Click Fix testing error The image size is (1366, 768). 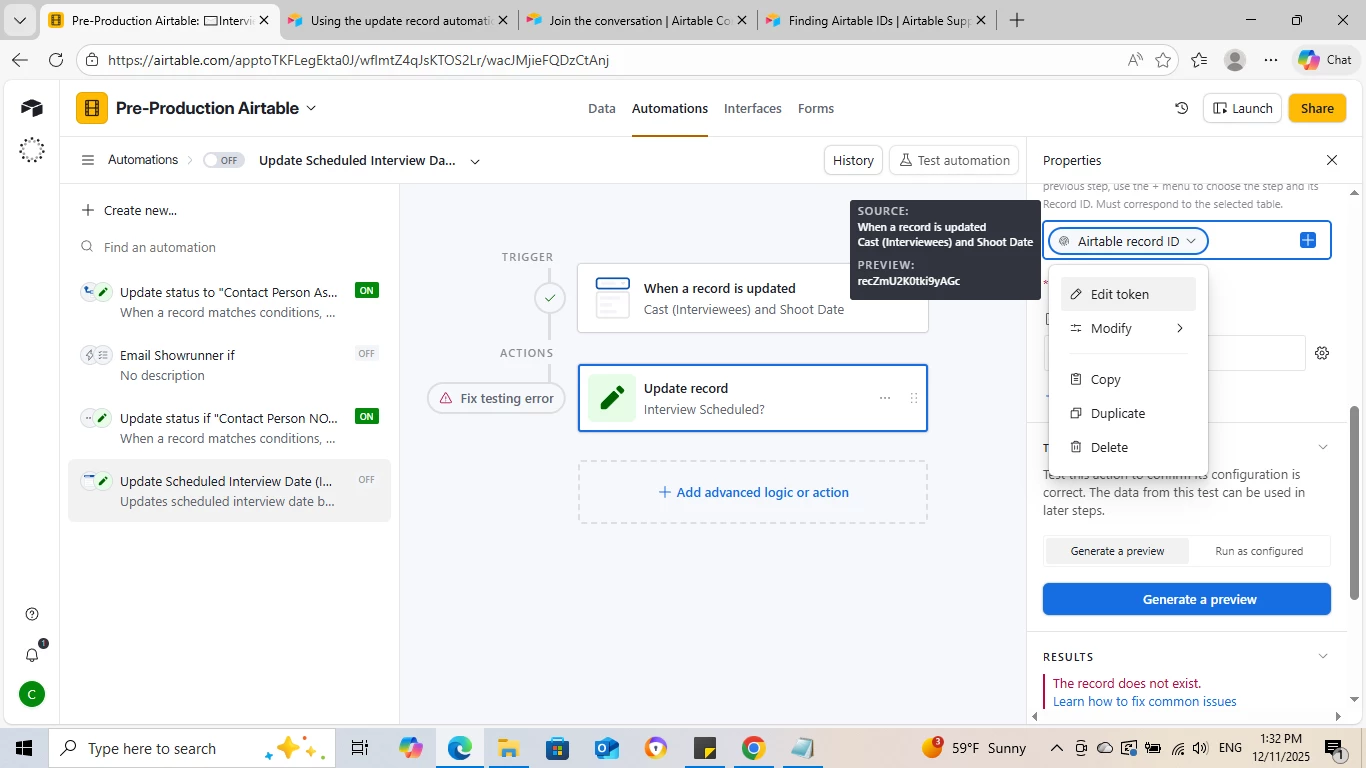pyautogui.click(x=496, y=398)
